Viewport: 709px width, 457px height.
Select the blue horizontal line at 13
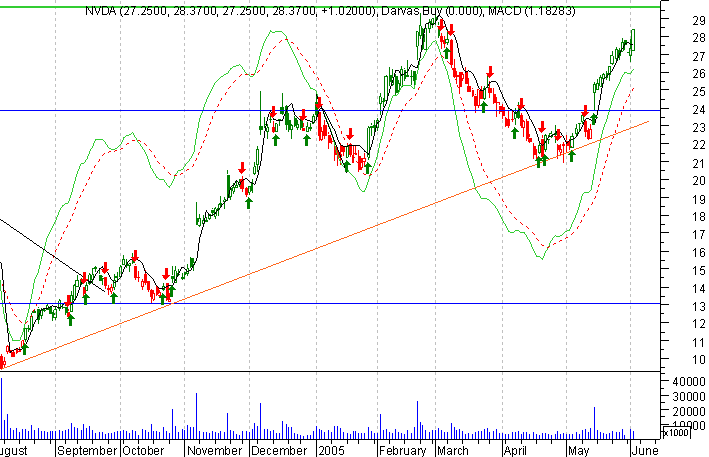click(x=330, y=303)
